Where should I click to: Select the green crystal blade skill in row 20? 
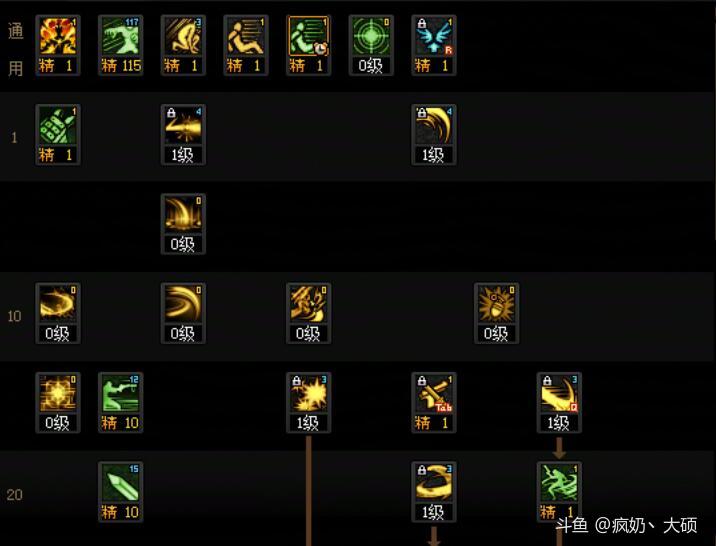(x=121, y=492)
